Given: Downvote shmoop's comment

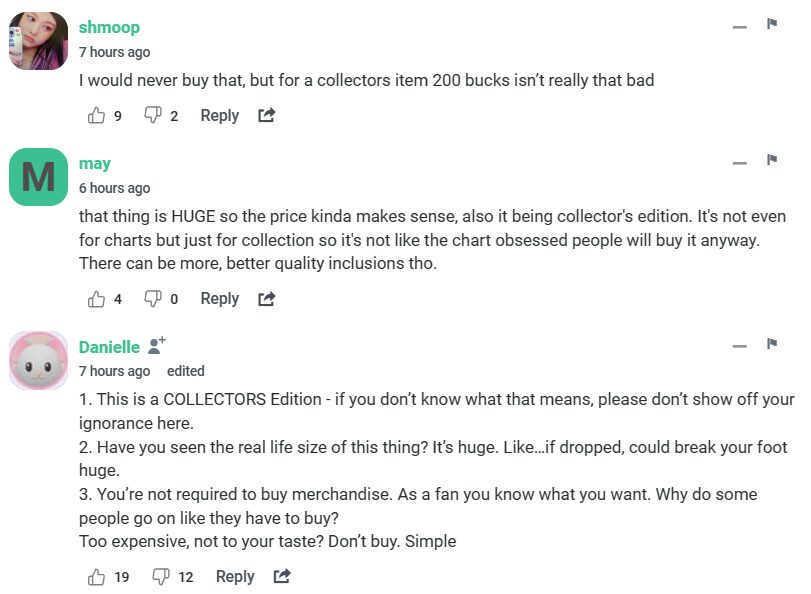Looking at the screenshot, I should pyautogui.click(x=153, y=116).
